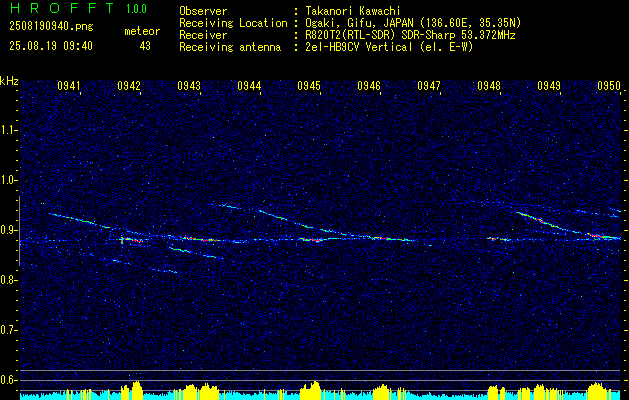Click the 1.0 kHz axis label
629x400 pixels.
pos(8,180)
